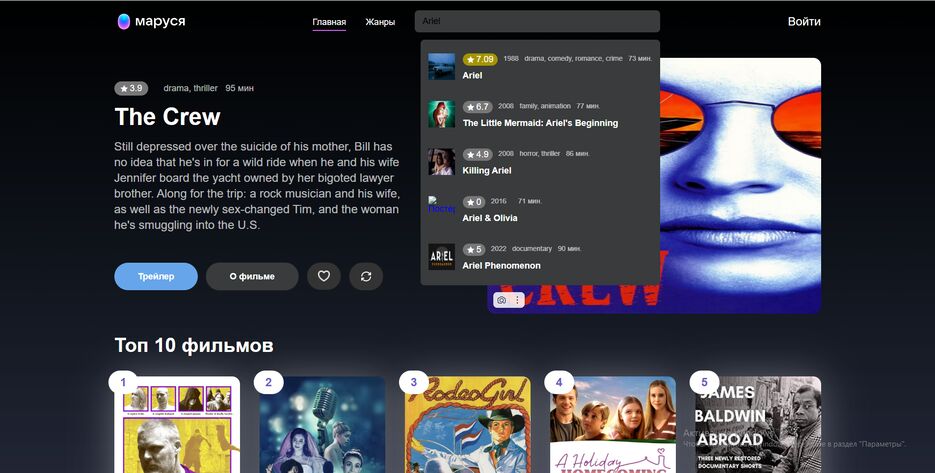
Task: Click camera icon on The Crew poster
Action: point(501,300)
